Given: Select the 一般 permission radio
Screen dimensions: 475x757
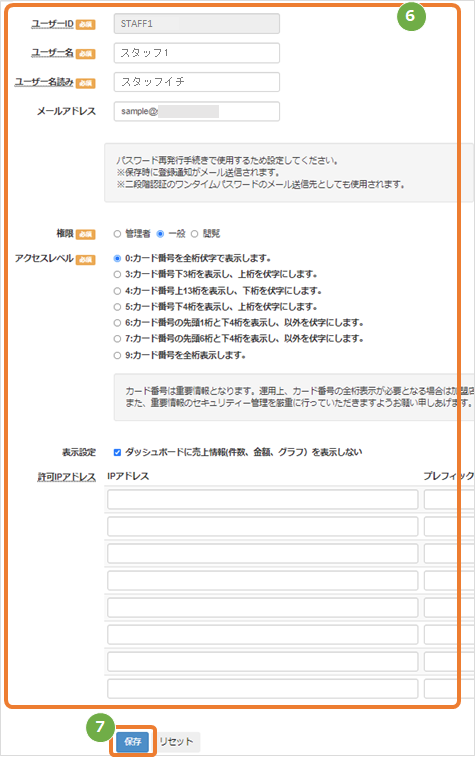Looking at the screenshot, I should 160,234.
